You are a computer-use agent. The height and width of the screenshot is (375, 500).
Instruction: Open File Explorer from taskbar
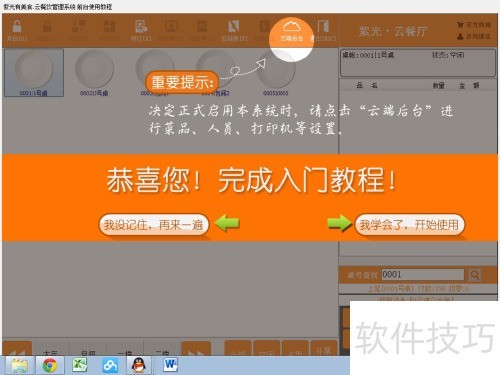20,365
